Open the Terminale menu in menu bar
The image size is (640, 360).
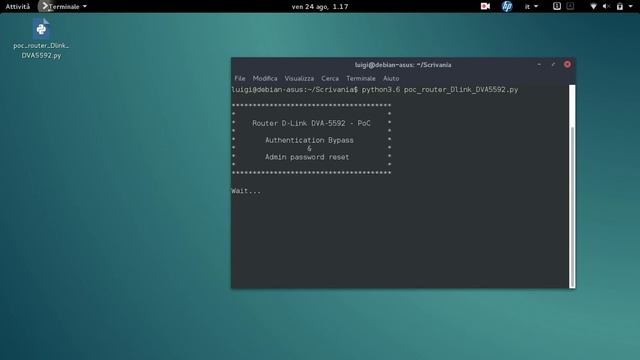click(x=361, y=78)
